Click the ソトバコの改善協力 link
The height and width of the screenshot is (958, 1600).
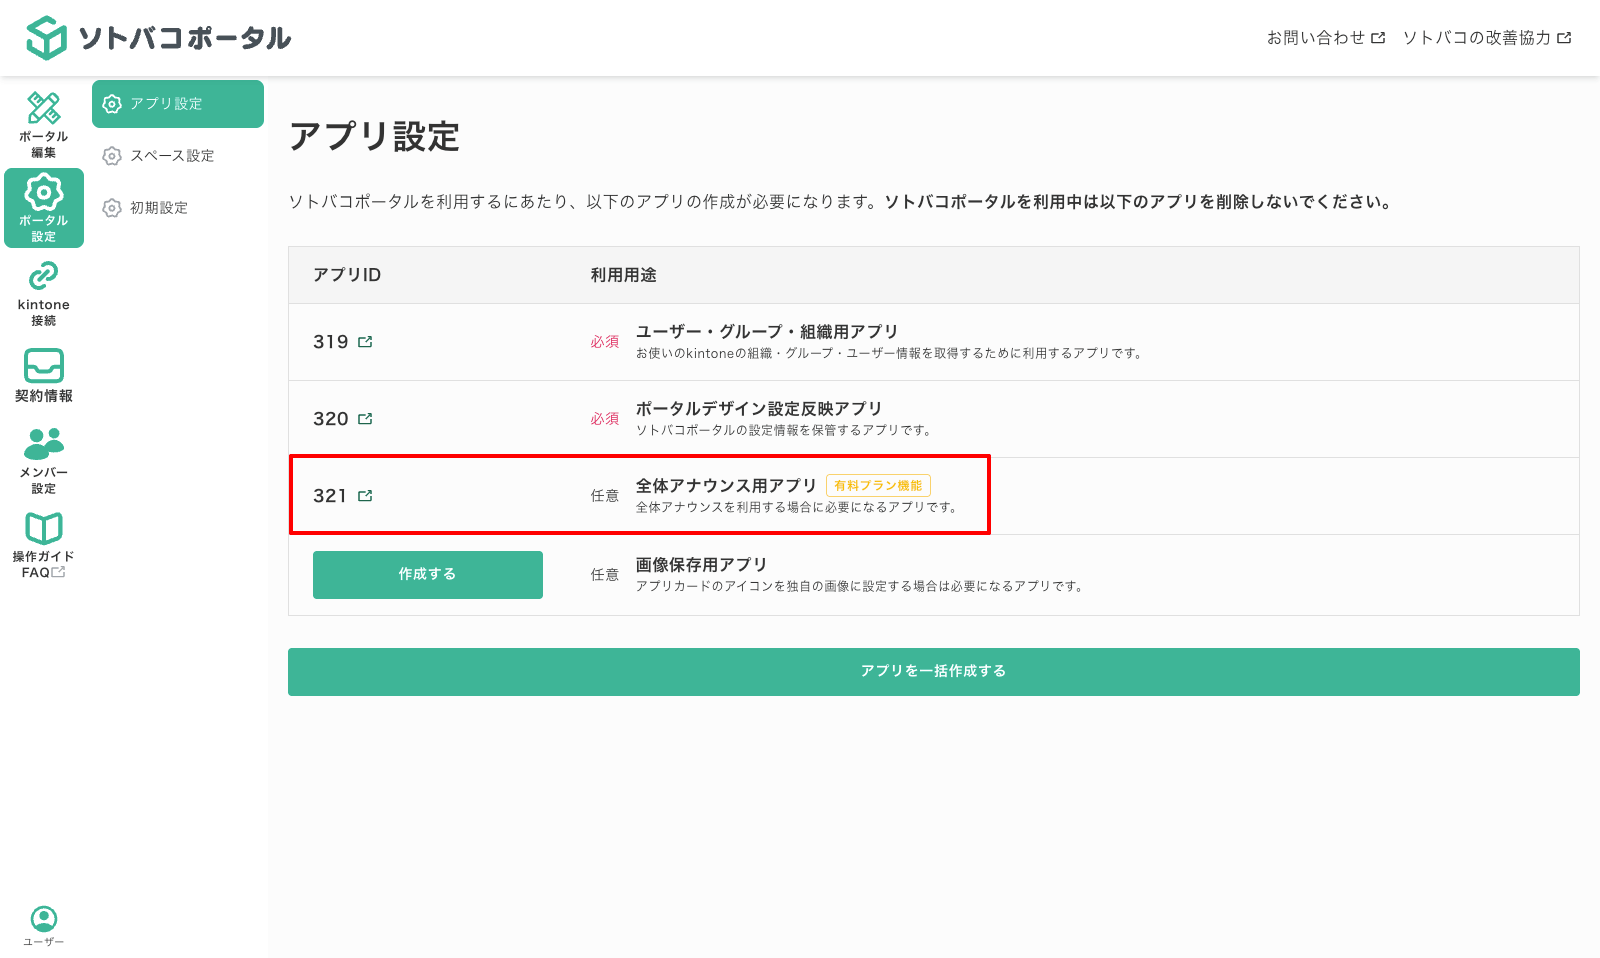(1478, 37)
